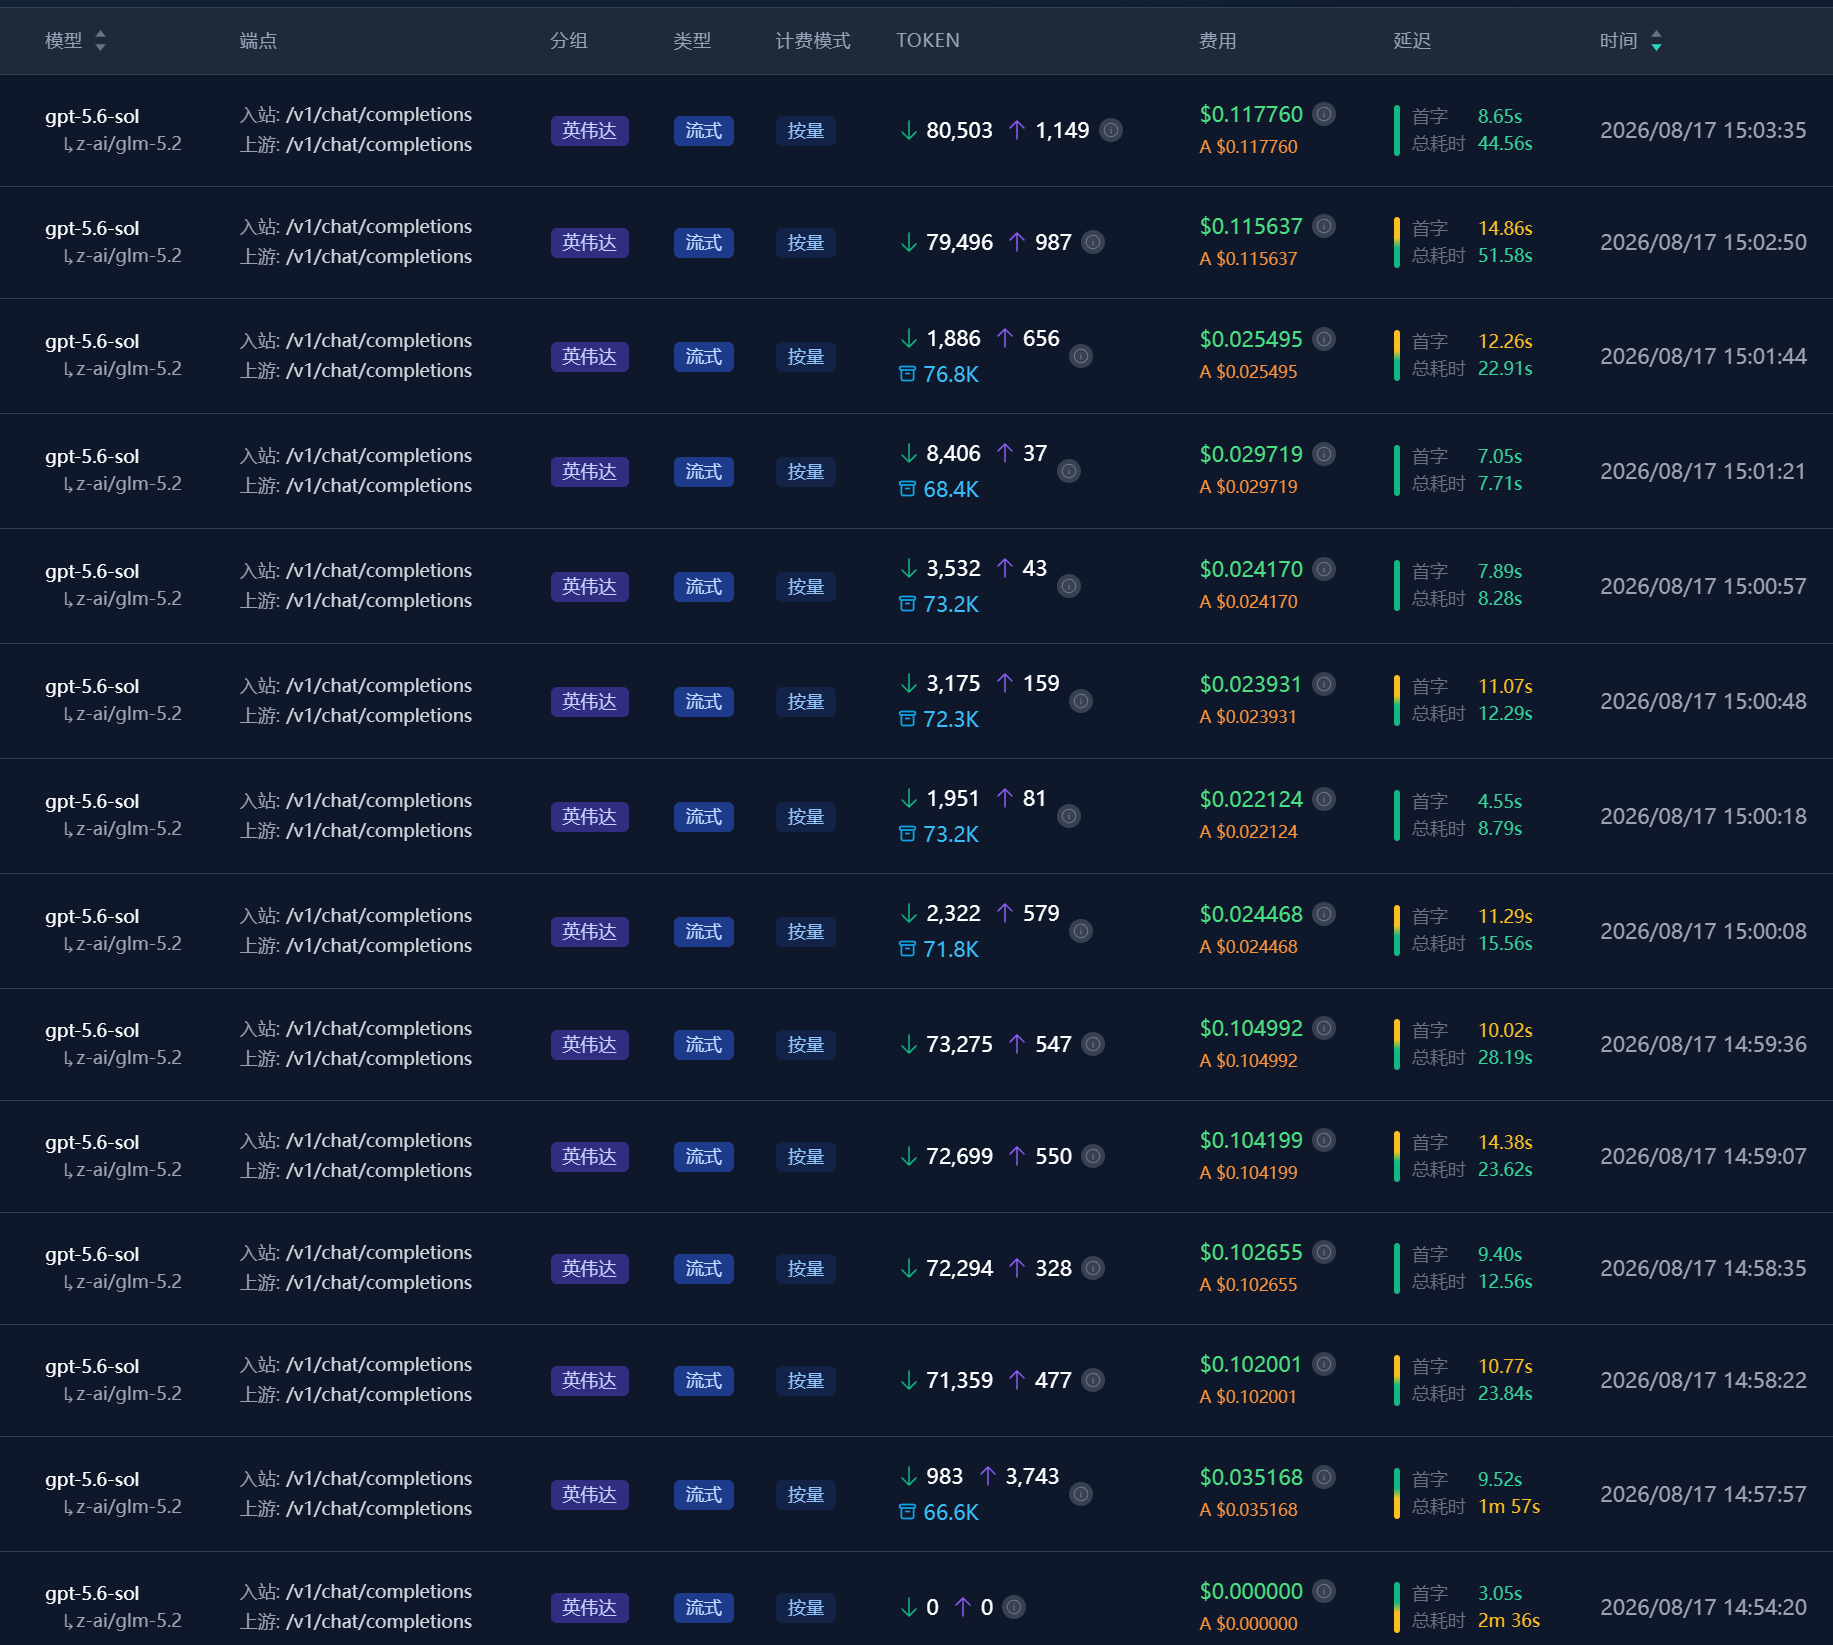Viewport: 1833px width, 1645px height.
Task: Click the 计费模式 column header
Action: click(x=813, y=41)
